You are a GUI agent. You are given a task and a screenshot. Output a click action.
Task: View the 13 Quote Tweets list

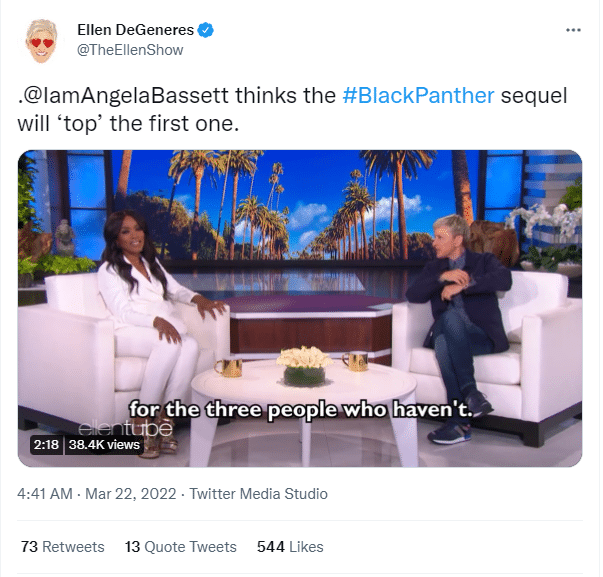[181, 547]
